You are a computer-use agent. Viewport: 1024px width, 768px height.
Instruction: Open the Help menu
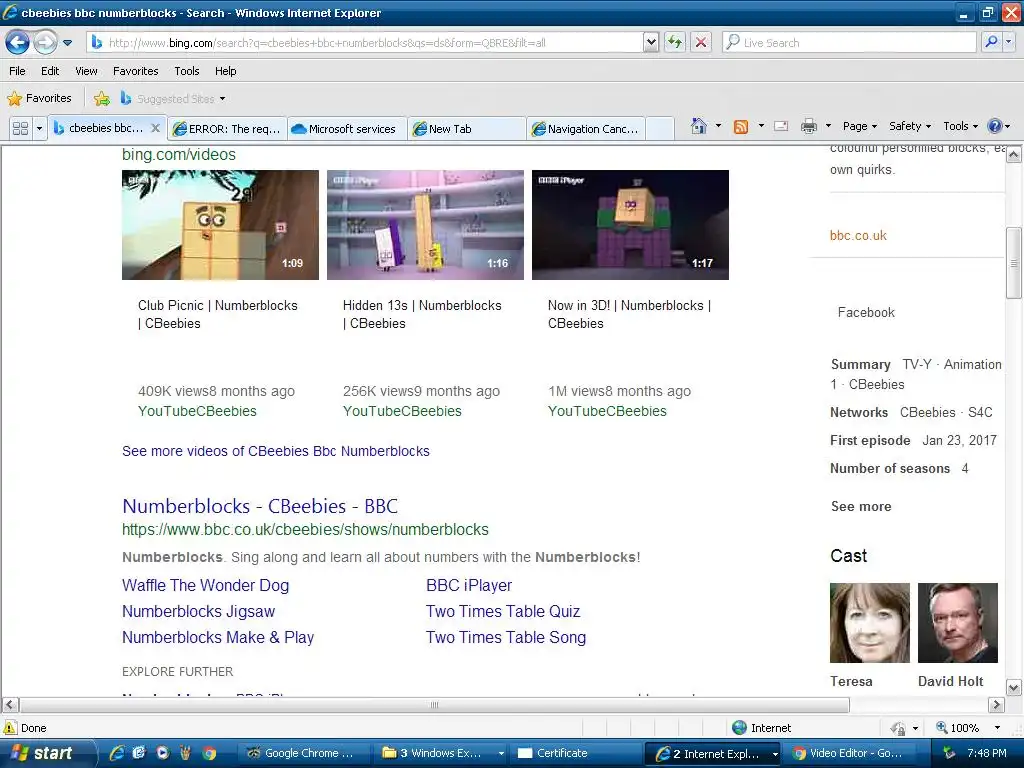(225, 71)
